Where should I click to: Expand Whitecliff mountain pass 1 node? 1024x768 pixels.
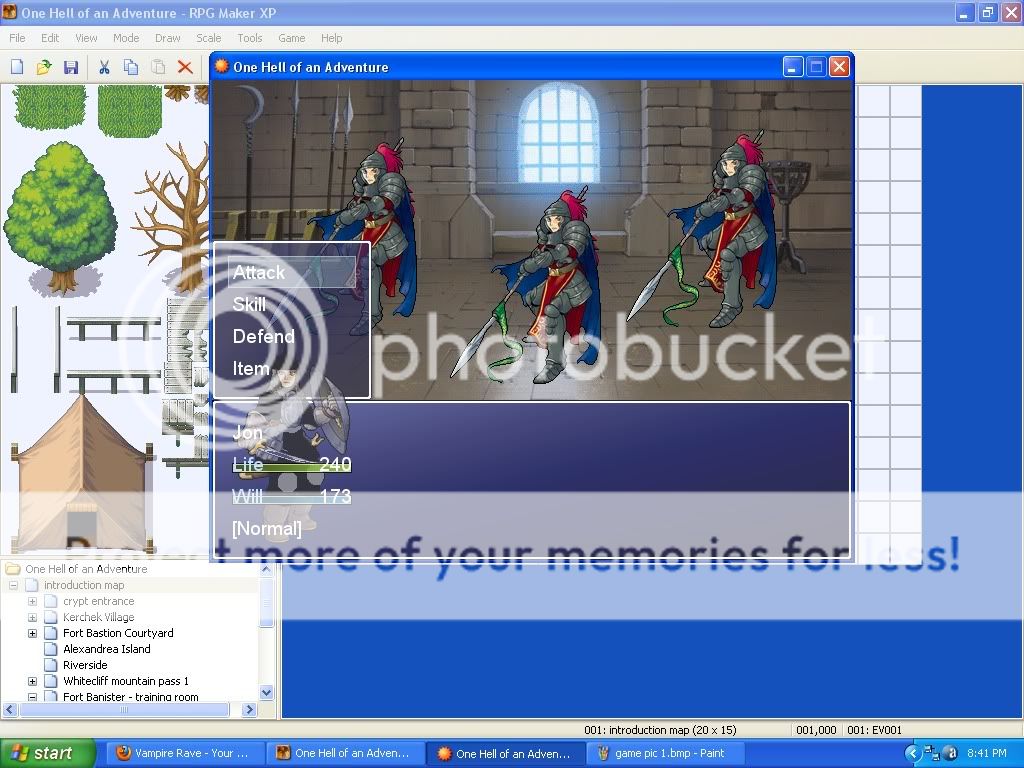pos(32,681)
